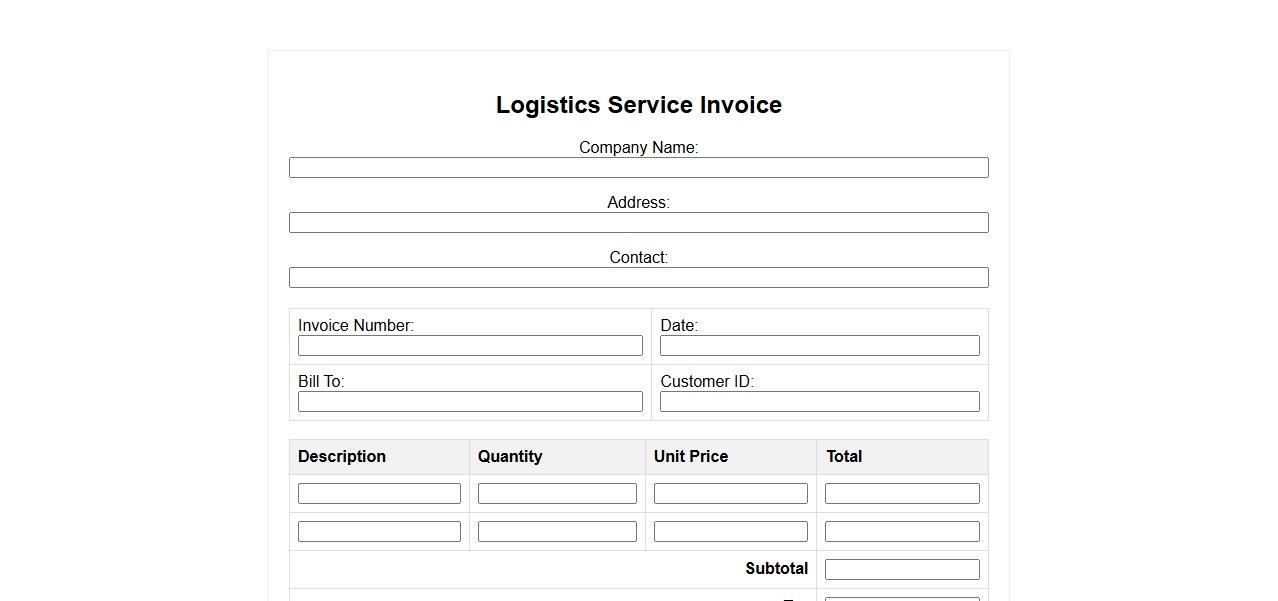Image resolution: width=1278 pixels, height=601 pixels.
Task: Click the Description column header
Action: (342, 457)
